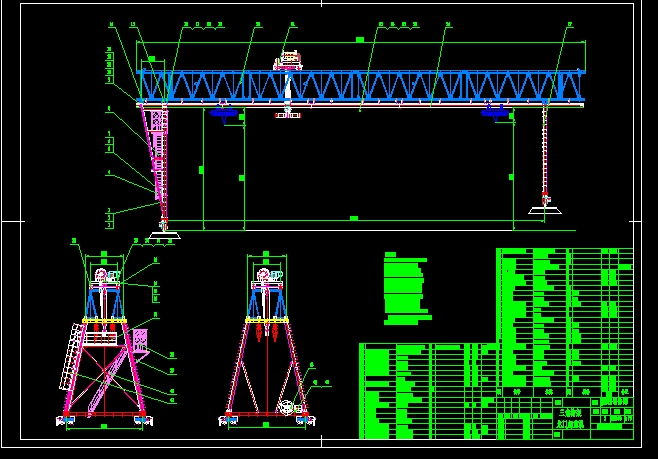The height and width of the screenshot is (459, 658).
Task: Select the top width dimension of the middle side view
Action: 266,253
